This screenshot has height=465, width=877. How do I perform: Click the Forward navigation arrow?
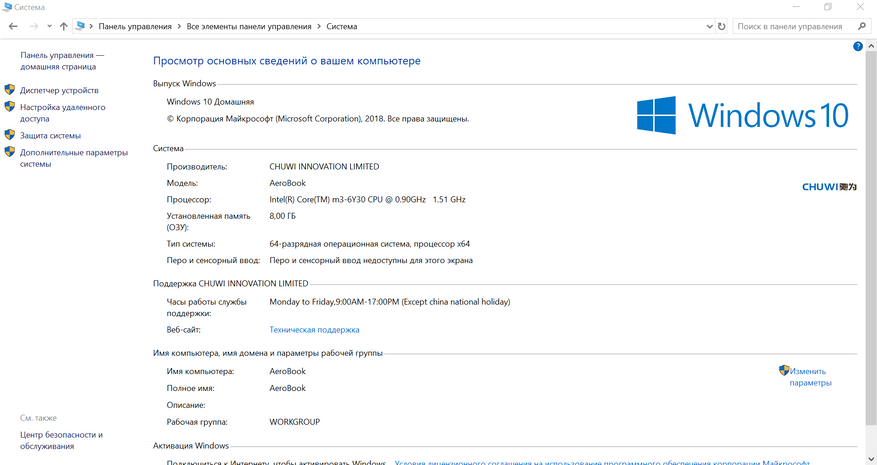coord(32,26)
